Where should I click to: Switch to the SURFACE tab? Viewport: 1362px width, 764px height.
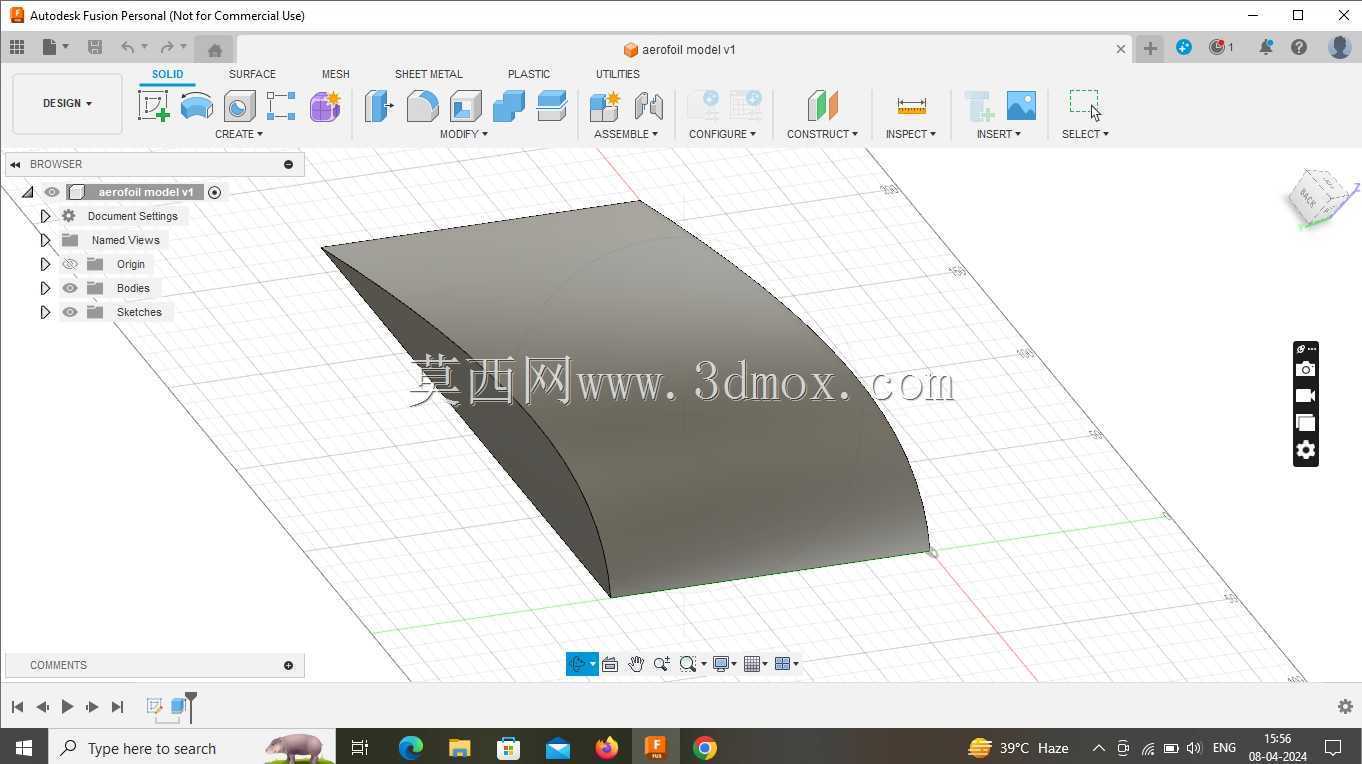tap(252, 74)
